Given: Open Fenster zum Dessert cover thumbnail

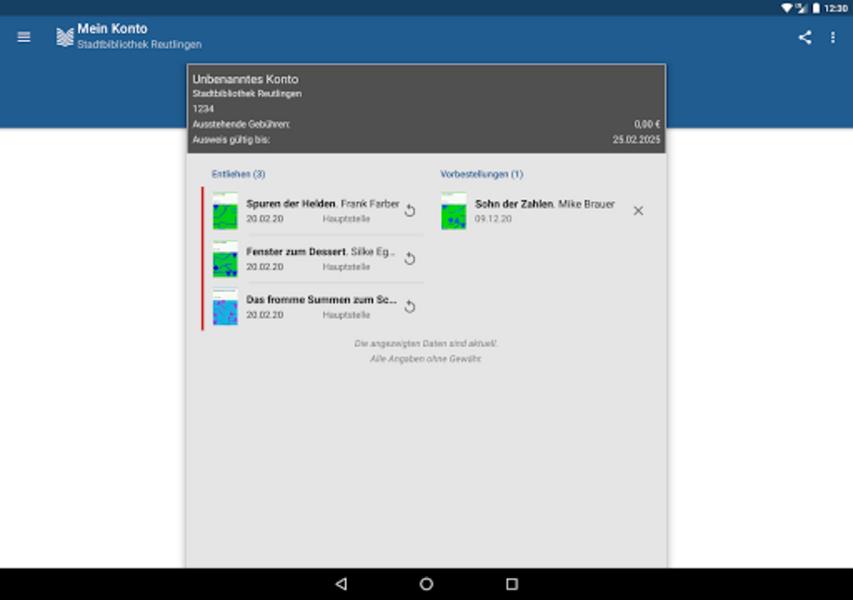Looking at the screenshot, I should pos(225,259).
